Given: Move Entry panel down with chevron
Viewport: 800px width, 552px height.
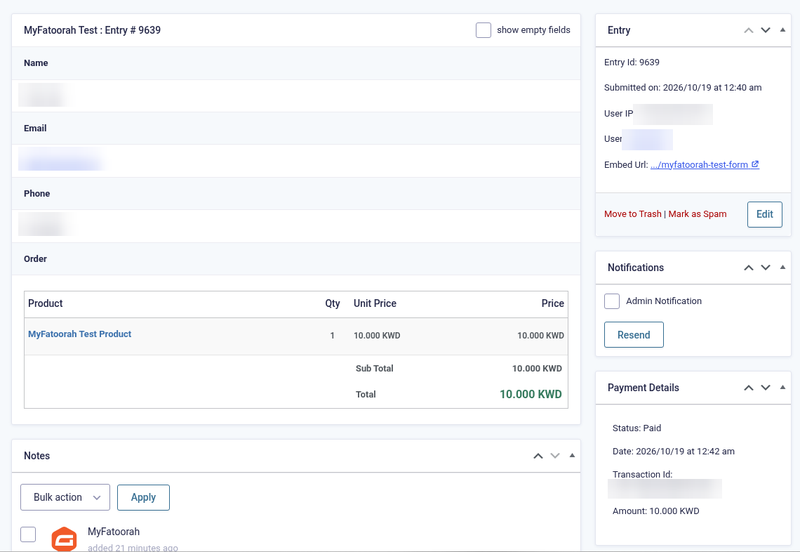Looking at the screenshot, I should [x=765, y=30].
